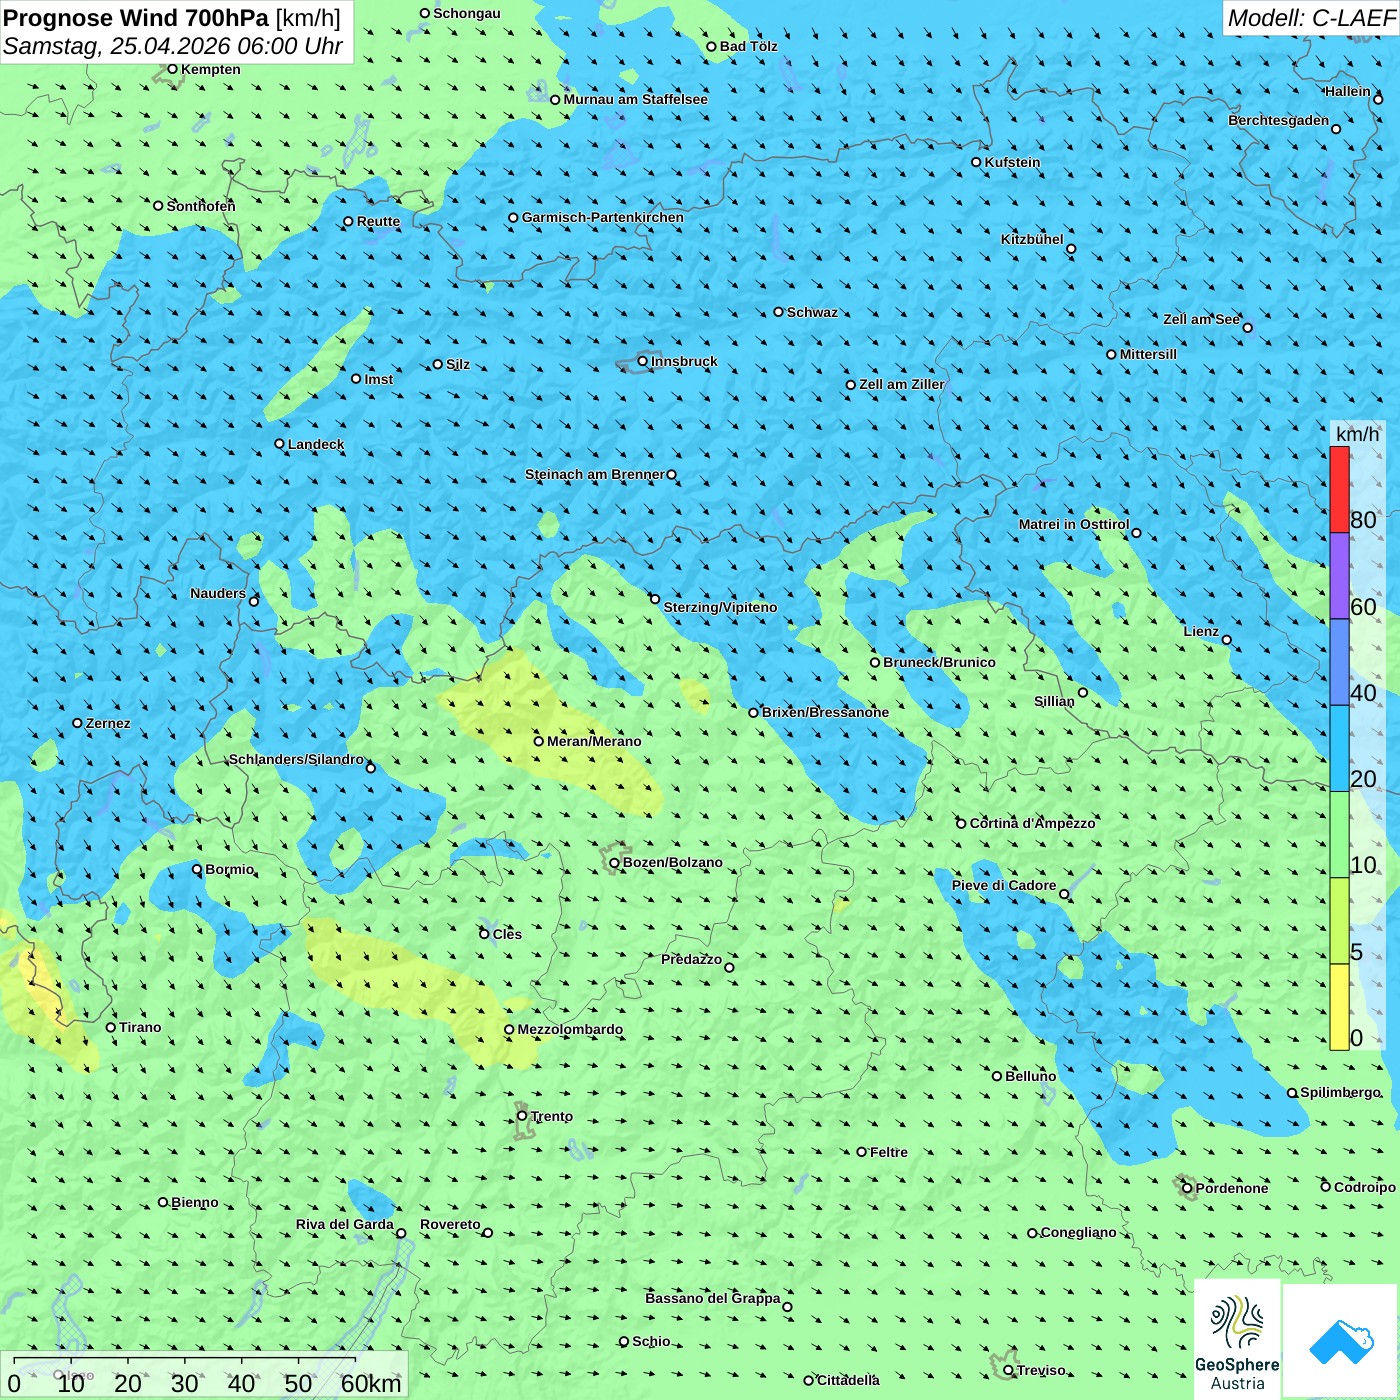Select the Matrei in Osttirol label
The height and width of the screenshot is (1400, 1400).
click(1073, 524)
